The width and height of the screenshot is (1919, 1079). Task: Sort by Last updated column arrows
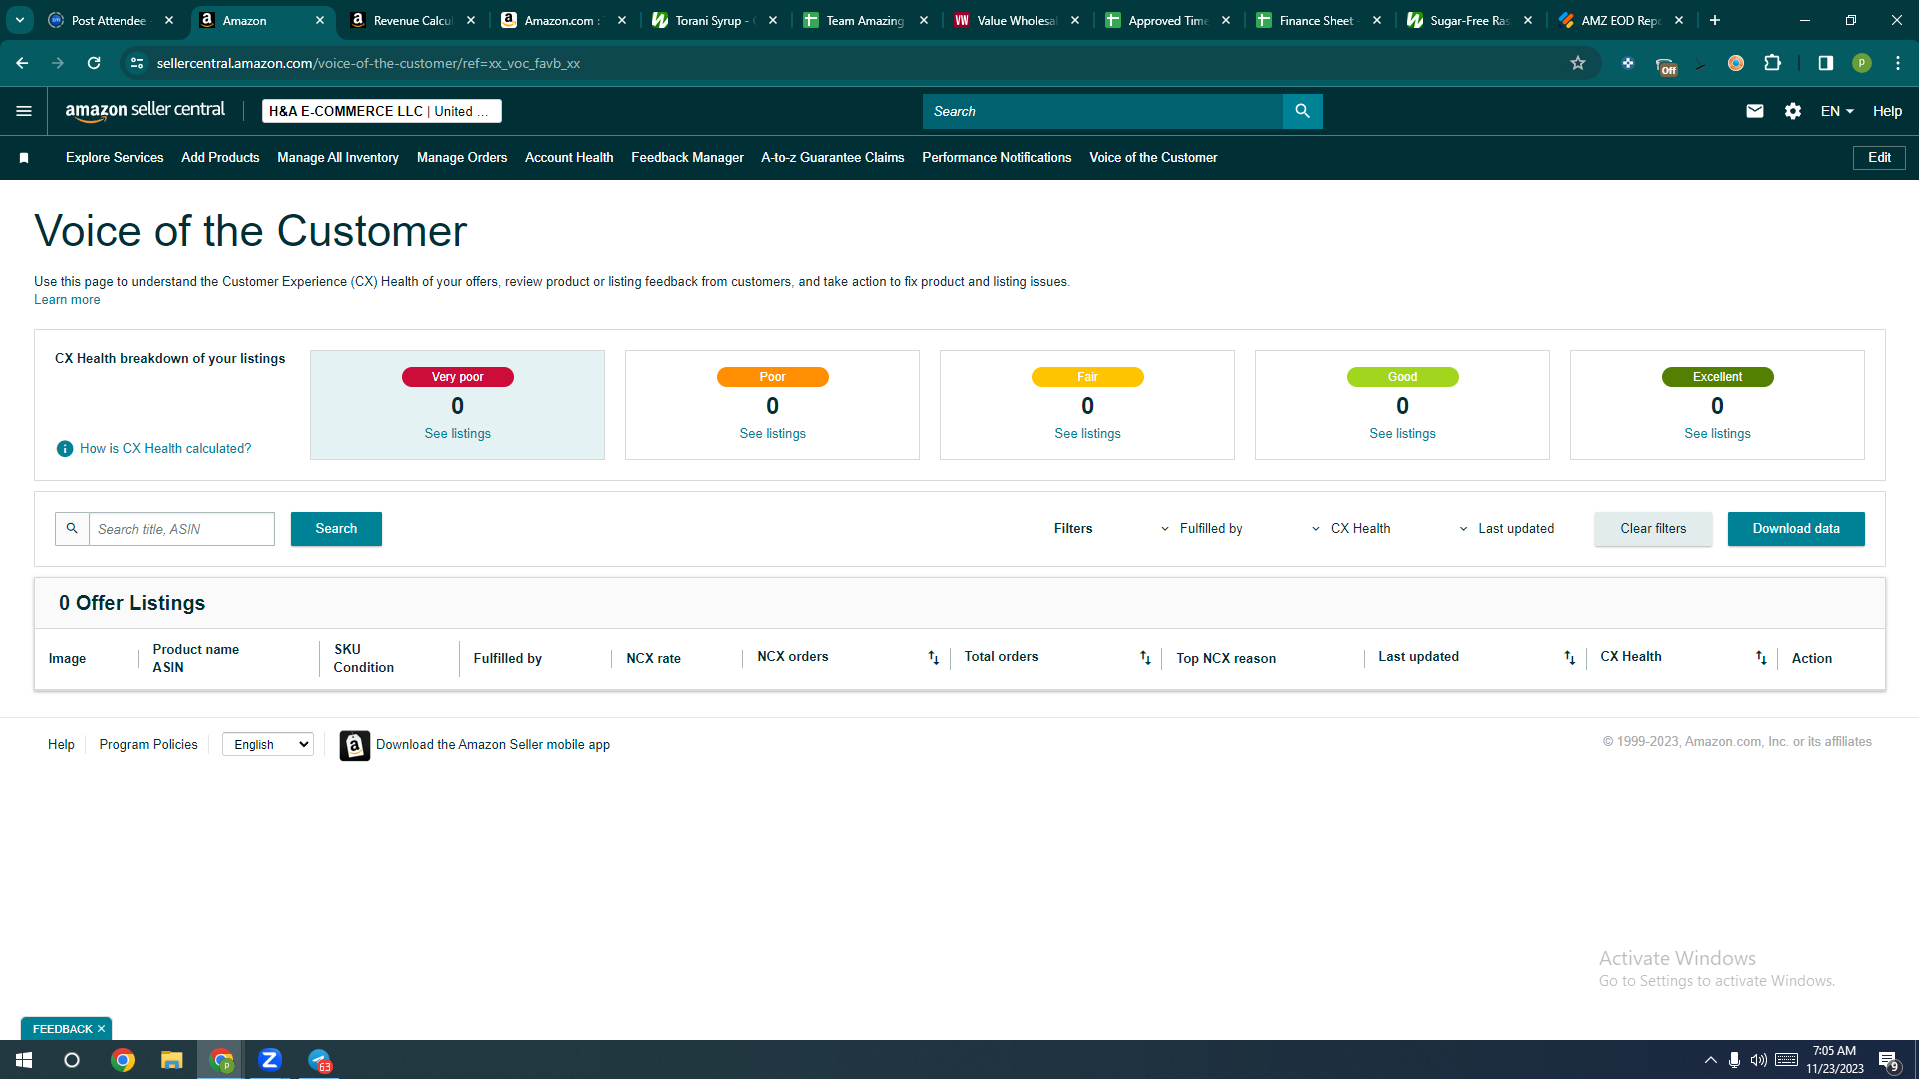[1569, 657]
